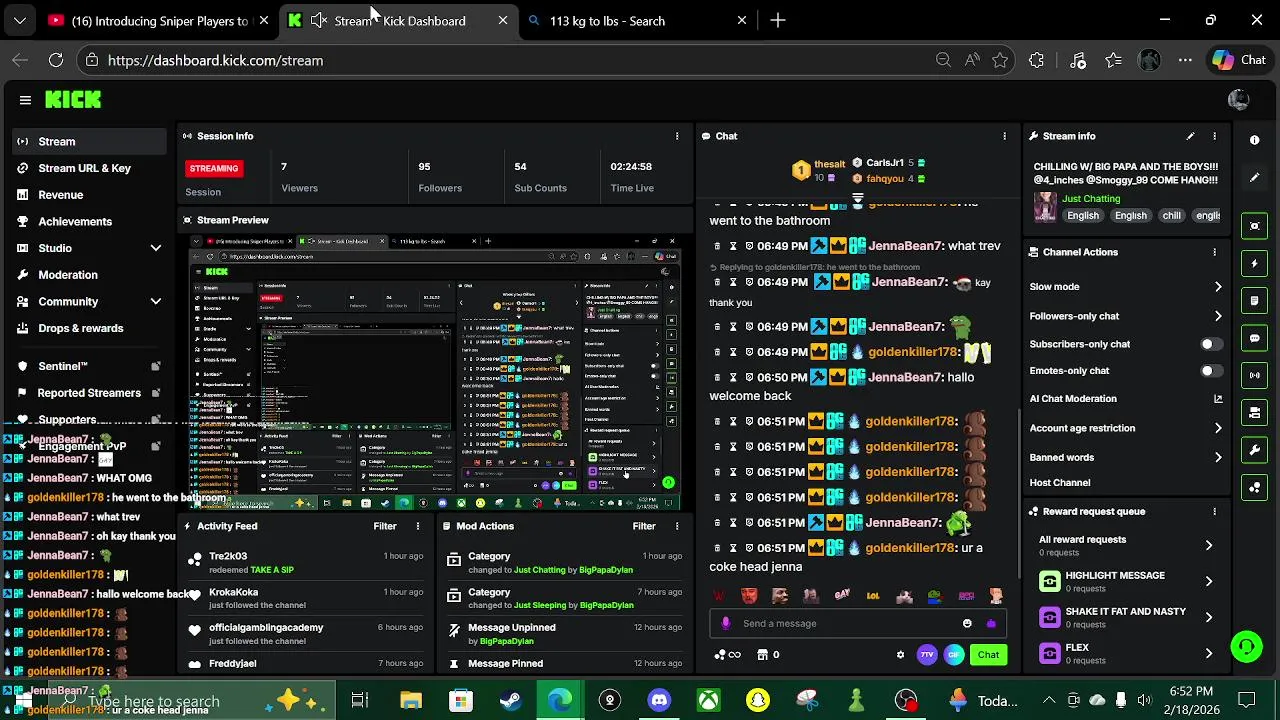The width and height of the screenshot is (1280, 720).
Task: Add page to browser favorites star
Action: 1000,60
